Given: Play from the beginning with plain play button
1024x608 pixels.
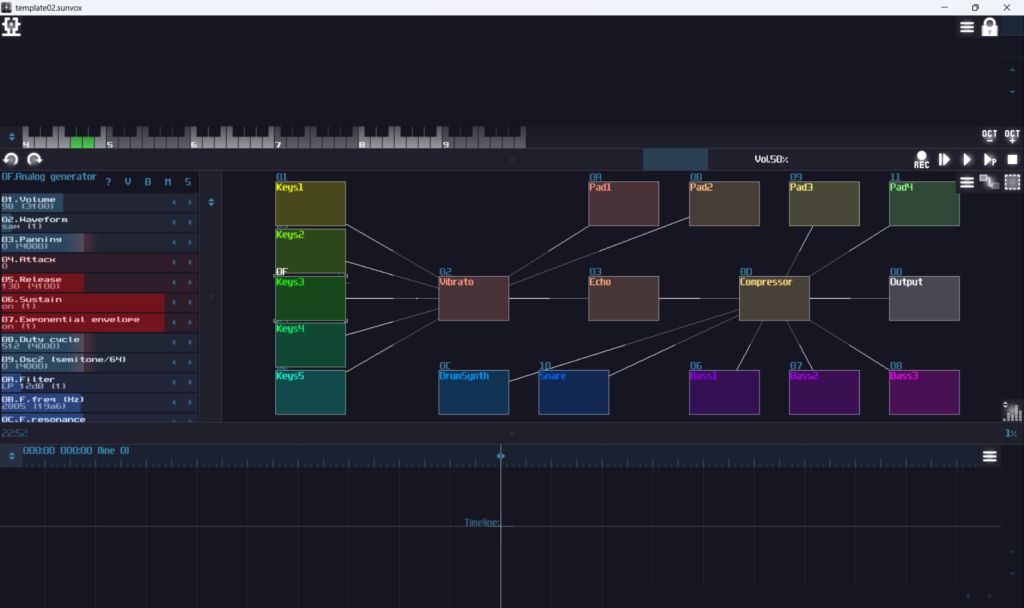Looking at the screenshot, I should (966, 159).
